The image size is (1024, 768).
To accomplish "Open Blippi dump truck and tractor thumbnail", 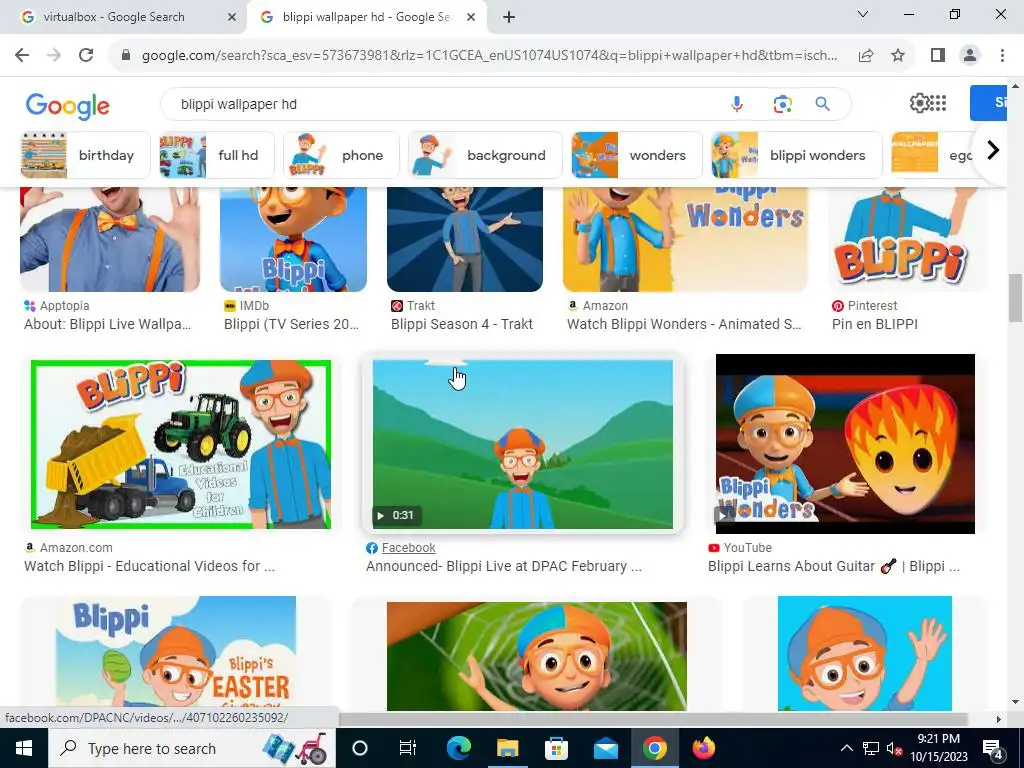I will click(x=180, y=444).
